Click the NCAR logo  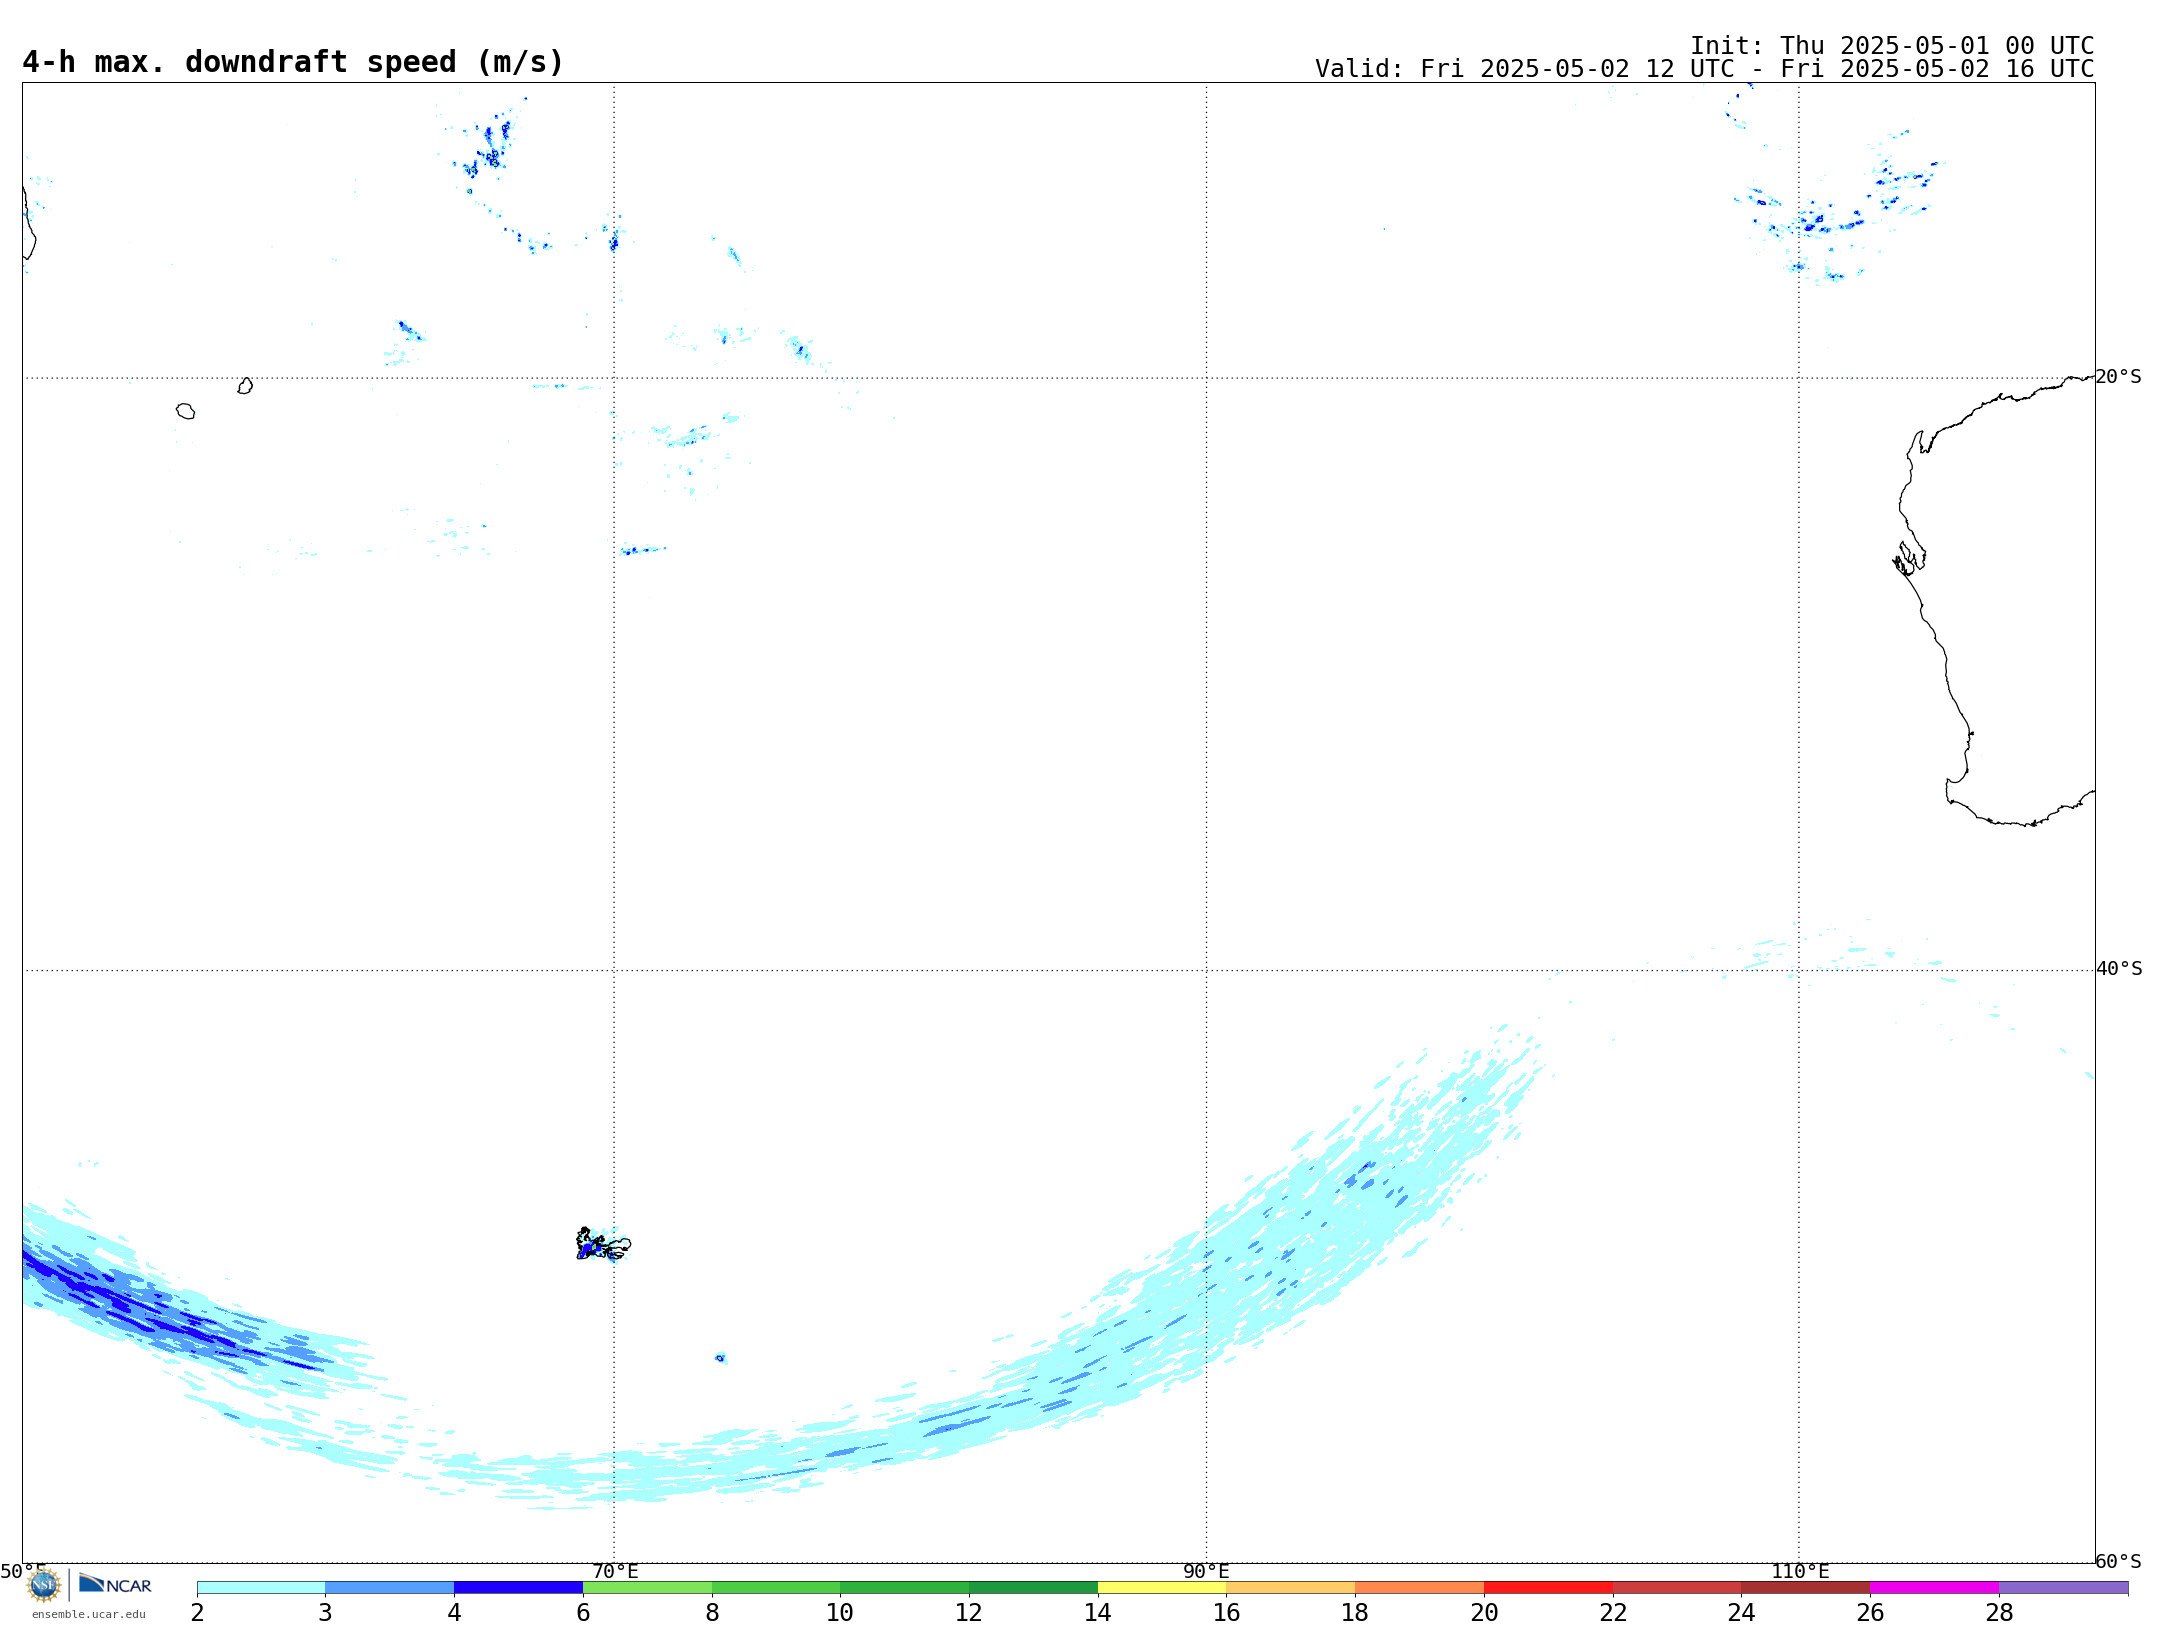[x=116, y=1584]
